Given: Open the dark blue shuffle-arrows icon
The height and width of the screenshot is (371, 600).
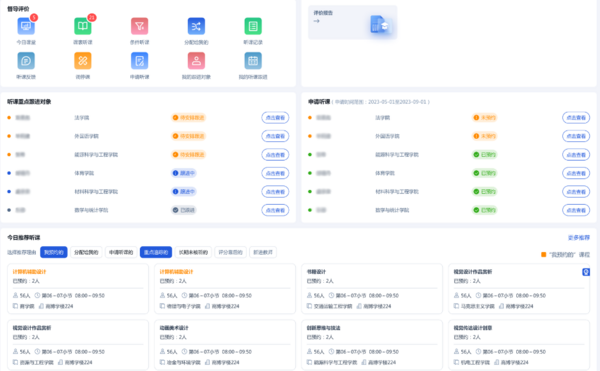Looking at the screenshot, I should click(x=196, y=26).
